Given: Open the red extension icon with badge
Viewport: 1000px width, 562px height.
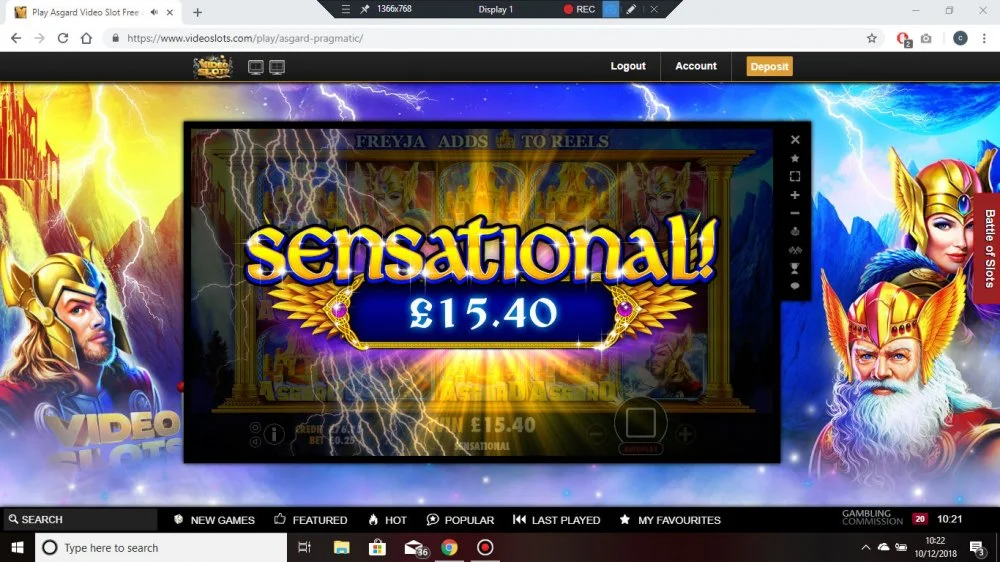Looking at the screenshot, I should point(904,39).
